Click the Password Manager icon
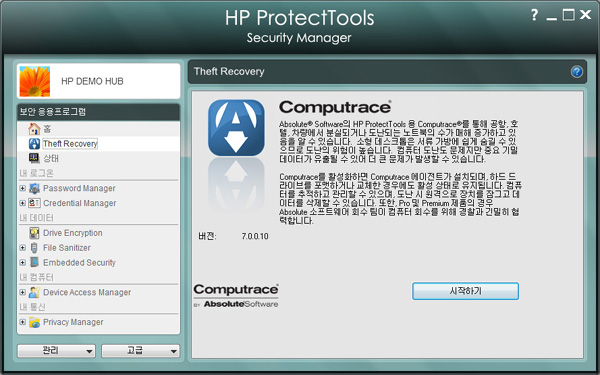The image size is (600, 375). pos(34,188)
